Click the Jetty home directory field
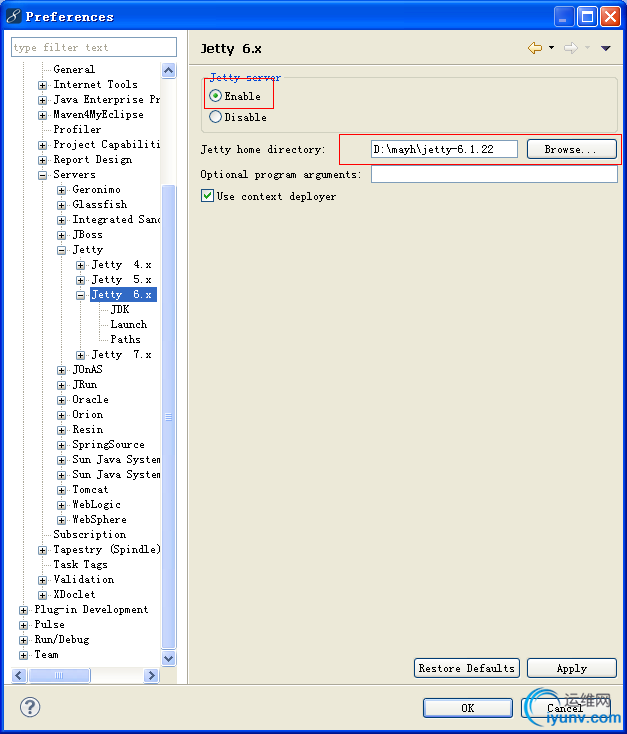627x734 pixels. [x=444, y=149]
